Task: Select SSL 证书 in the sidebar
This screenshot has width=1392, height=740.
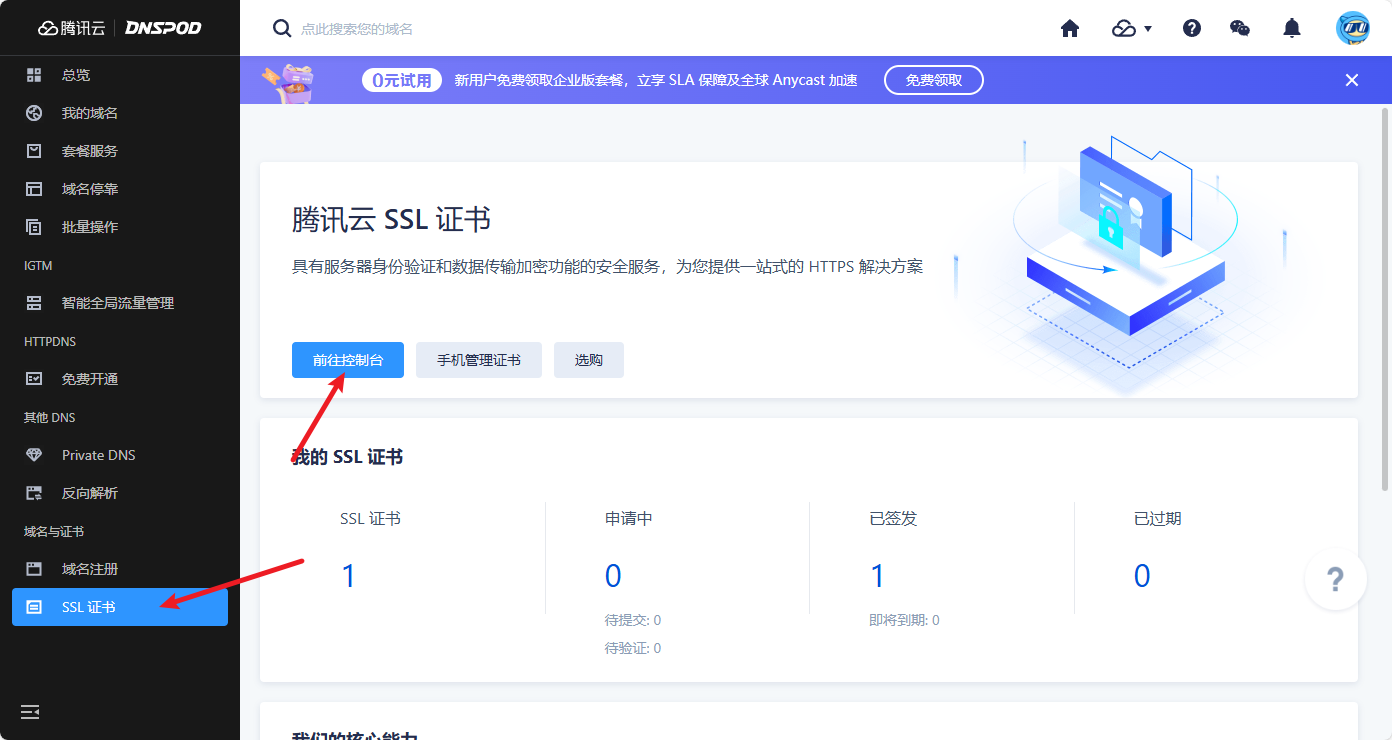Action: tap(120, 607)
